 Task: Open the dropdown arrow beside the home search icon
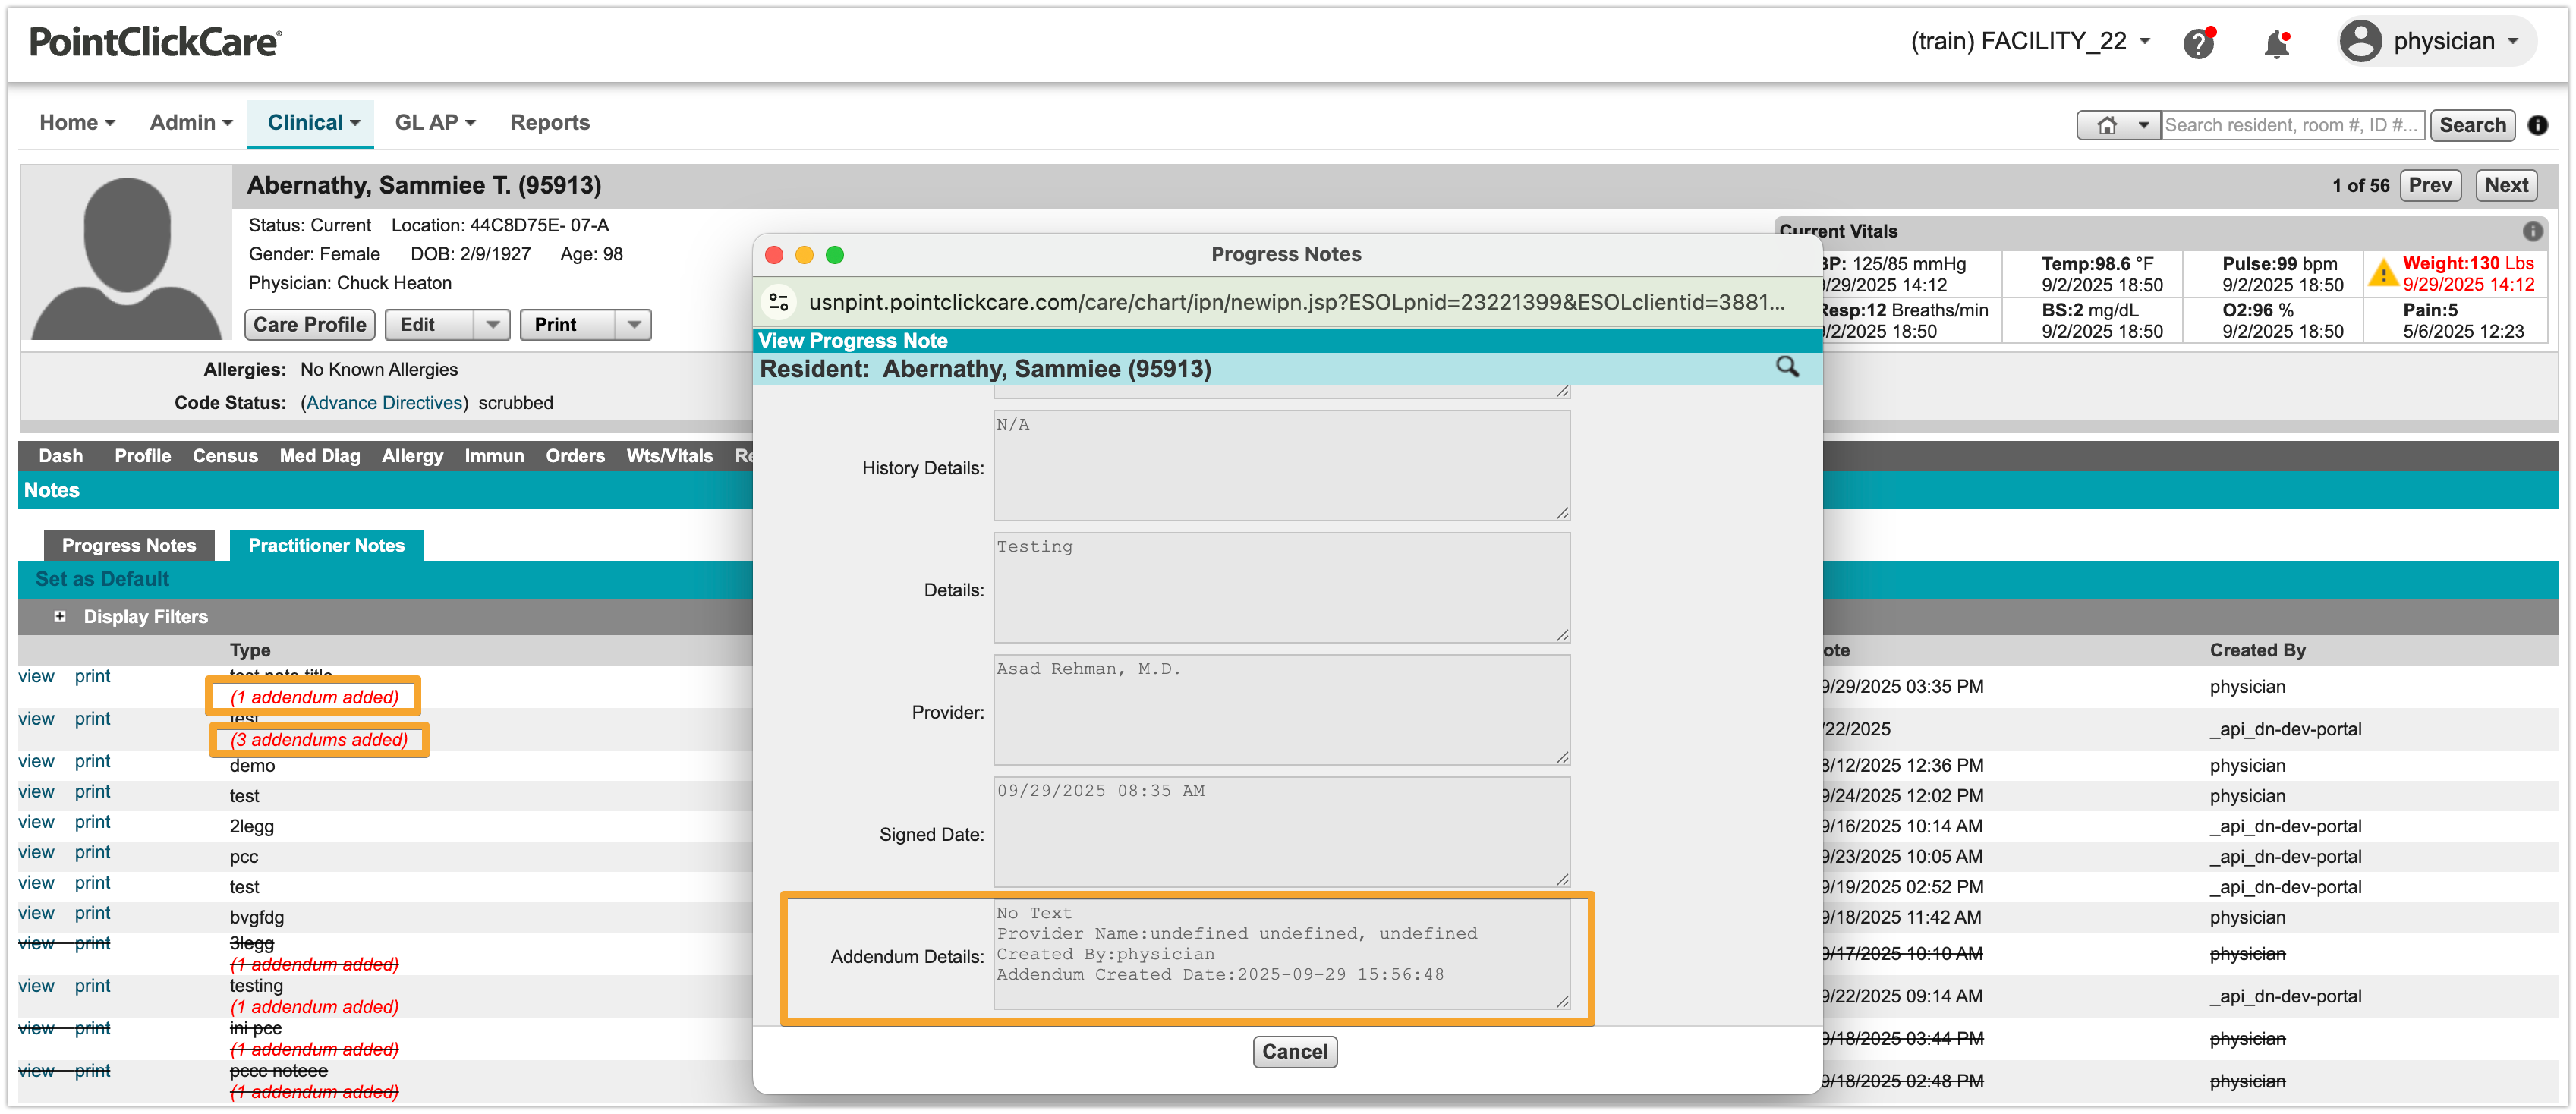(x=2143, y=125)
